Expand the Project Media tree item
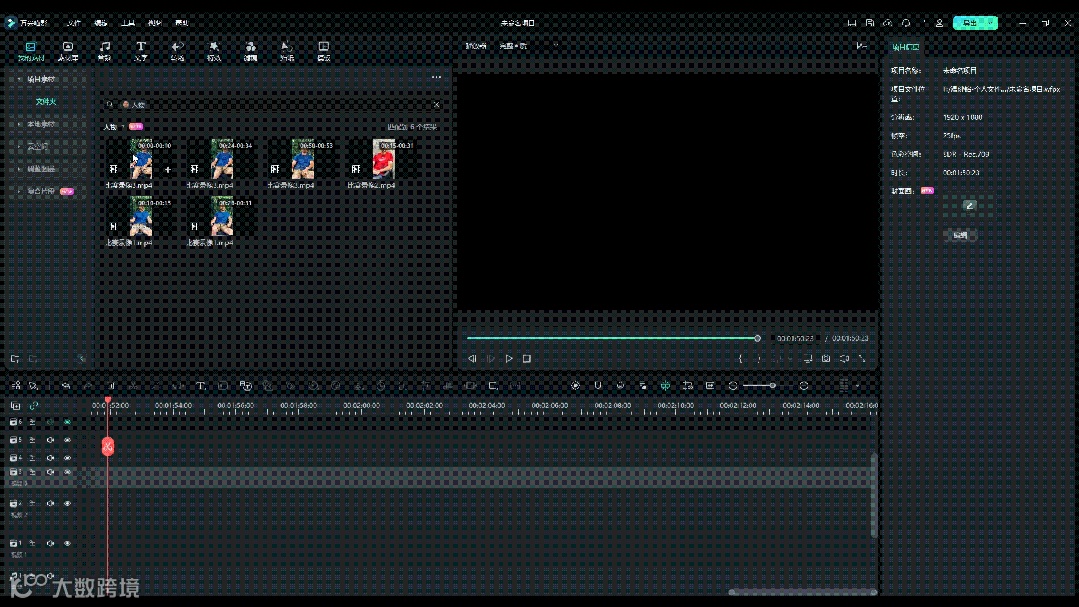1079x607 pixels. [x=19, y=79]
